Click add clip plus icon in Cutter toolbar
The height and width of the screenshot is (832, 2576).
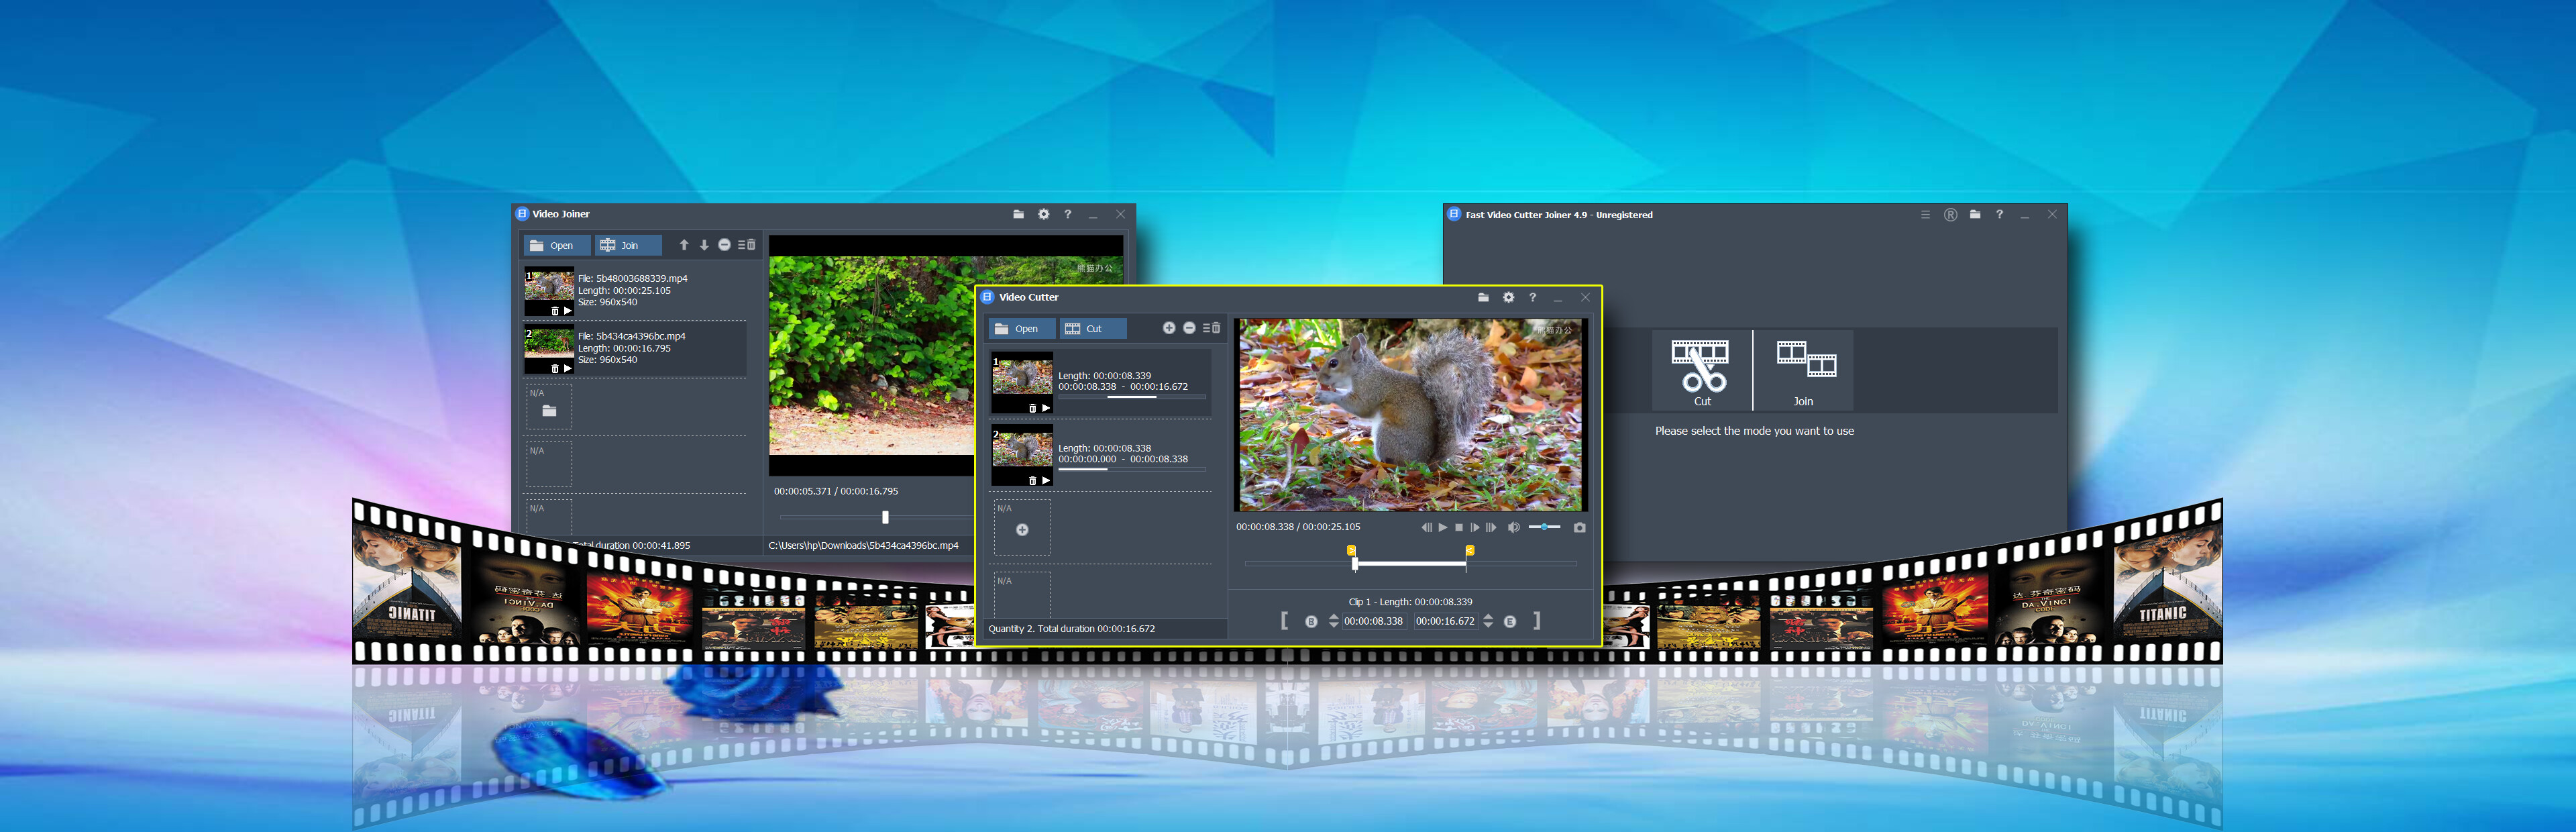(x=1168, y=328)
